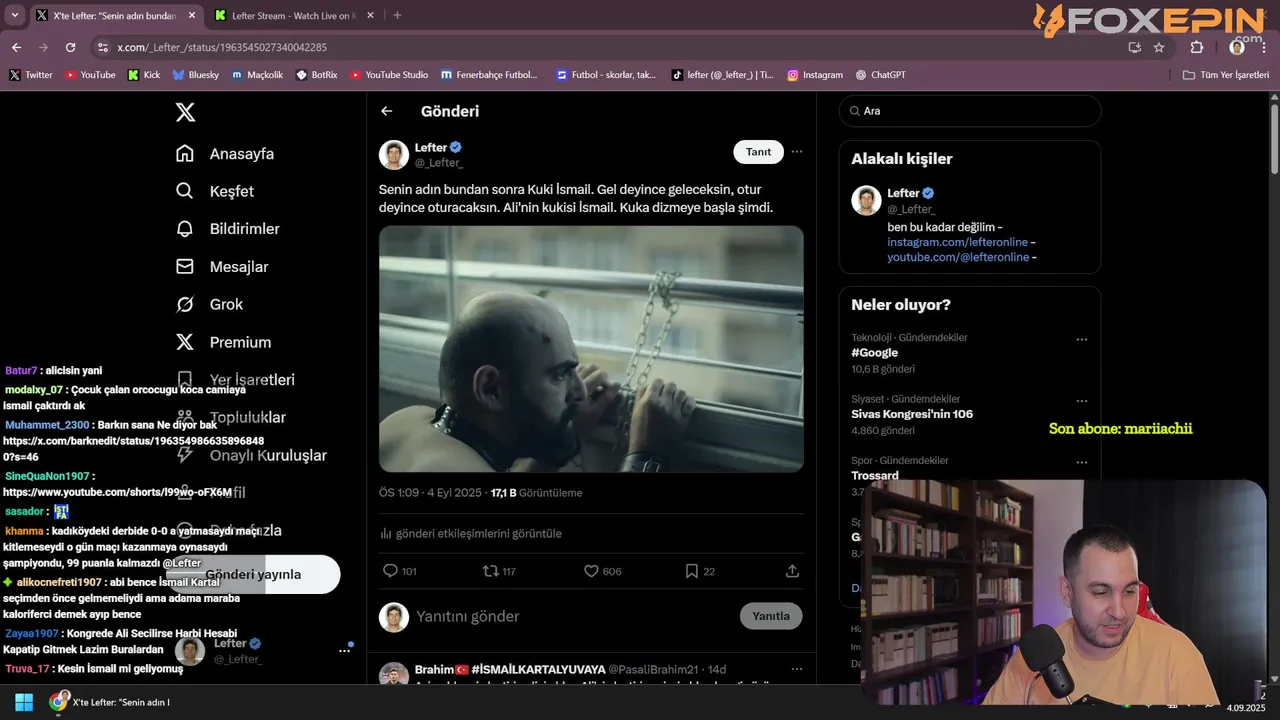Open the Twitter bookmark
The width and height of the screenshot is (1280, 720).
click(x=31, y=75)
